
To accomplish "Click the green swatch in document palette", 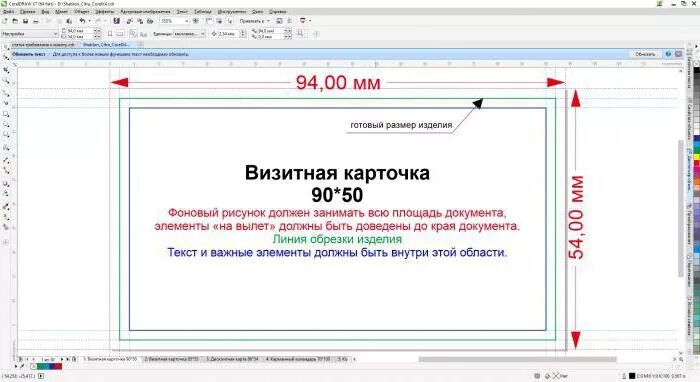I will 40,366.
